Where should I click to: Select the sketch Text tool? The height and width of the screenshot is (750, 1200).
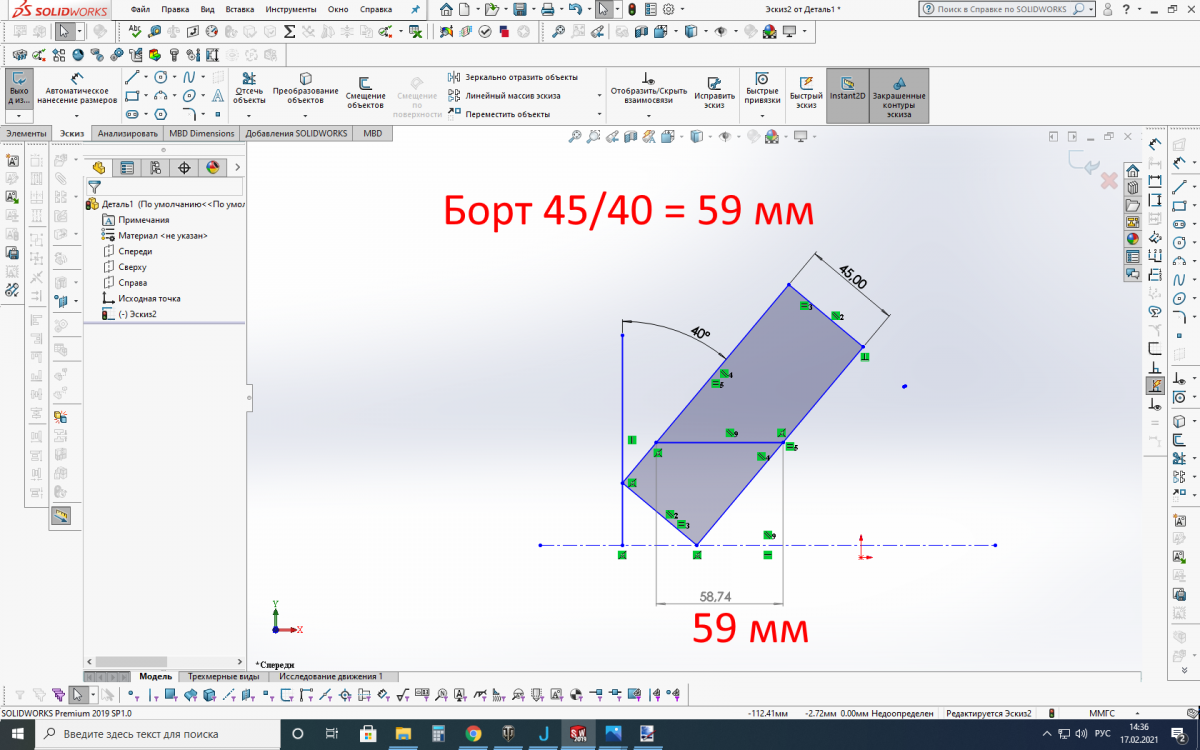218,95
